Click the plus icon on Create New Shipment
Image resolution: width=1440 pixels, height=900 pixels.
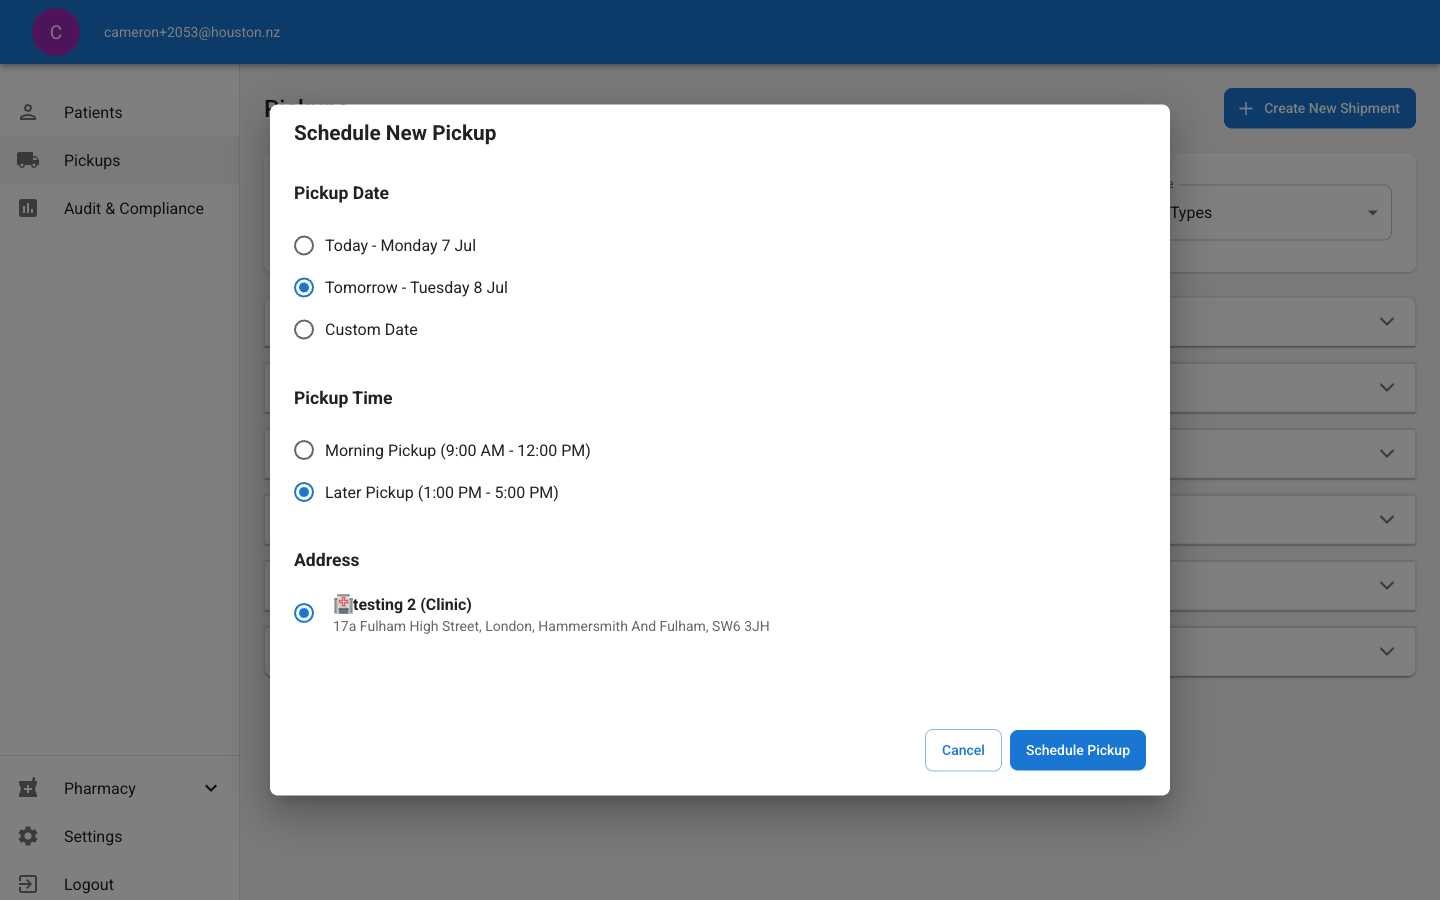[1246, 108]
